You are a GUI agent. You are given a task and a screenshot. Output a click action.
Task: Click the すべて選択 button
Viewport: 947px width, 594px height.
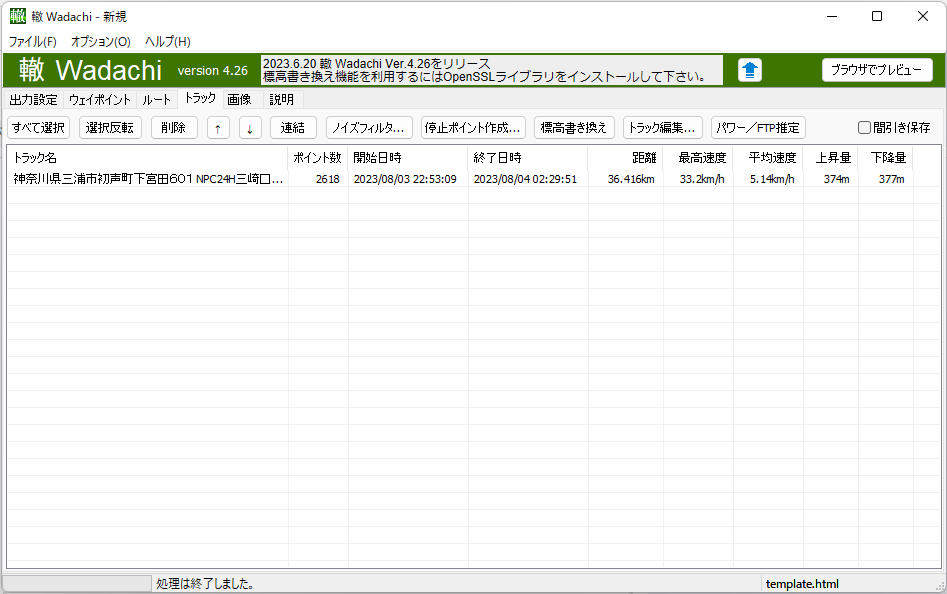pyautogui.click(x=39, y=128)
